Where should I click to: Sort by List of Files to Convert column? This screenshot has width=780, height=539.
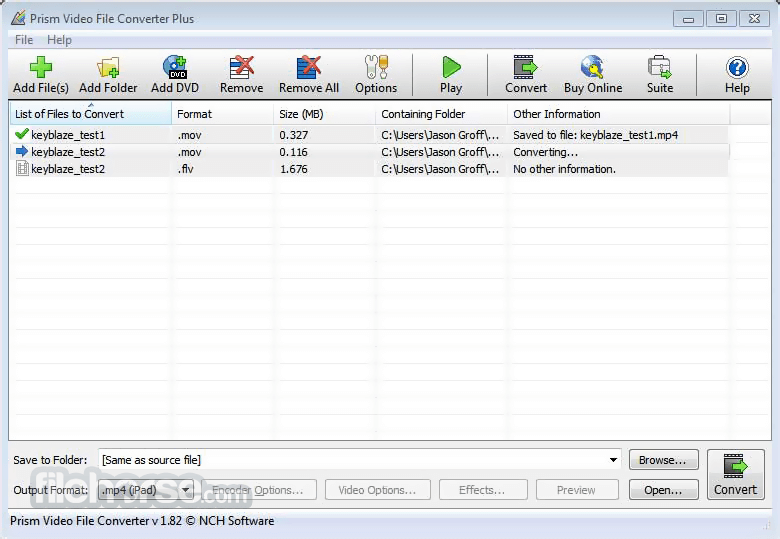tap(91, 114)
